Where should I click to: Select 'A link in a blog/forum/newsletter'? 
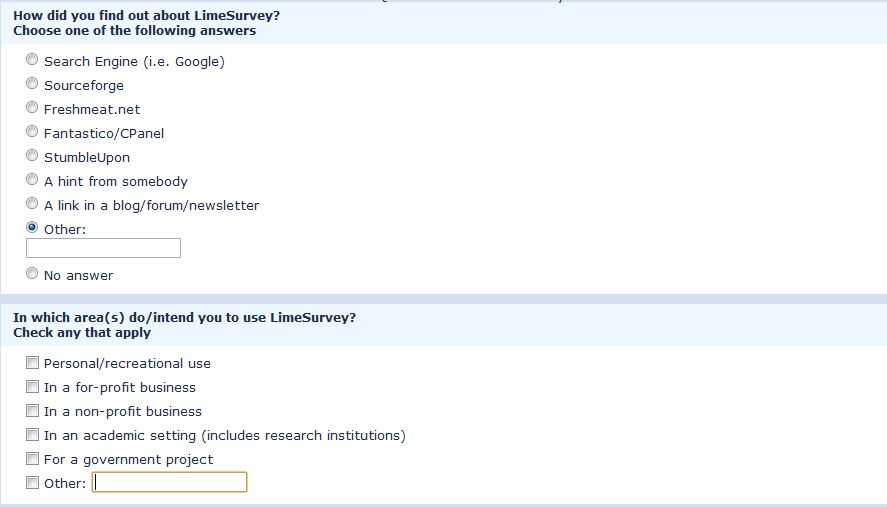pos(32,204)
